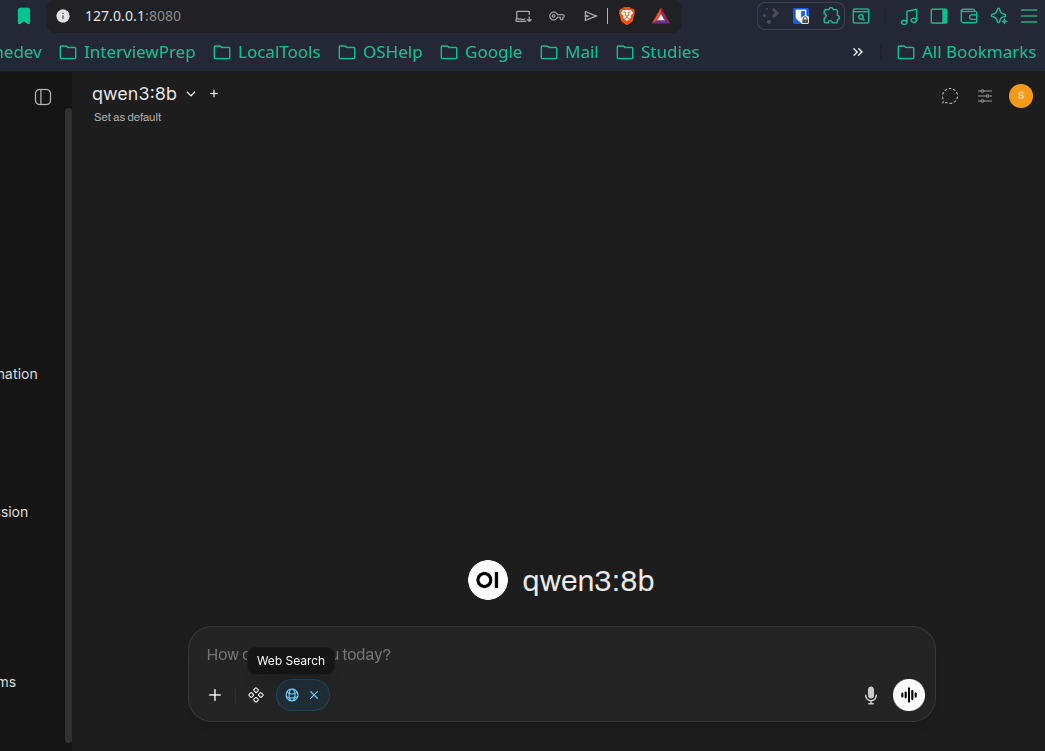Open the All Bookmarks folder
This screenshot has width=1045, height=751.
point(966,52)
